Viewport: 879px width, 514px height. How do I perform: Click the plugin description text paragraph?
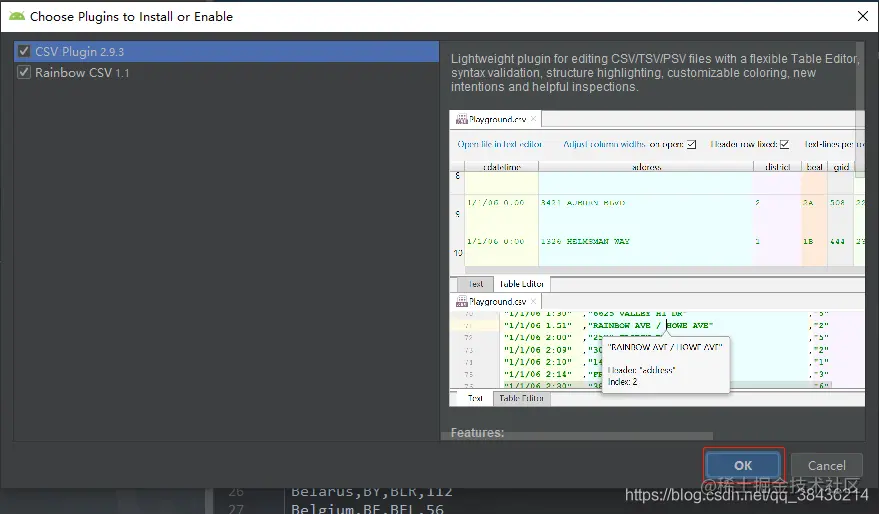tap(654, 73)
